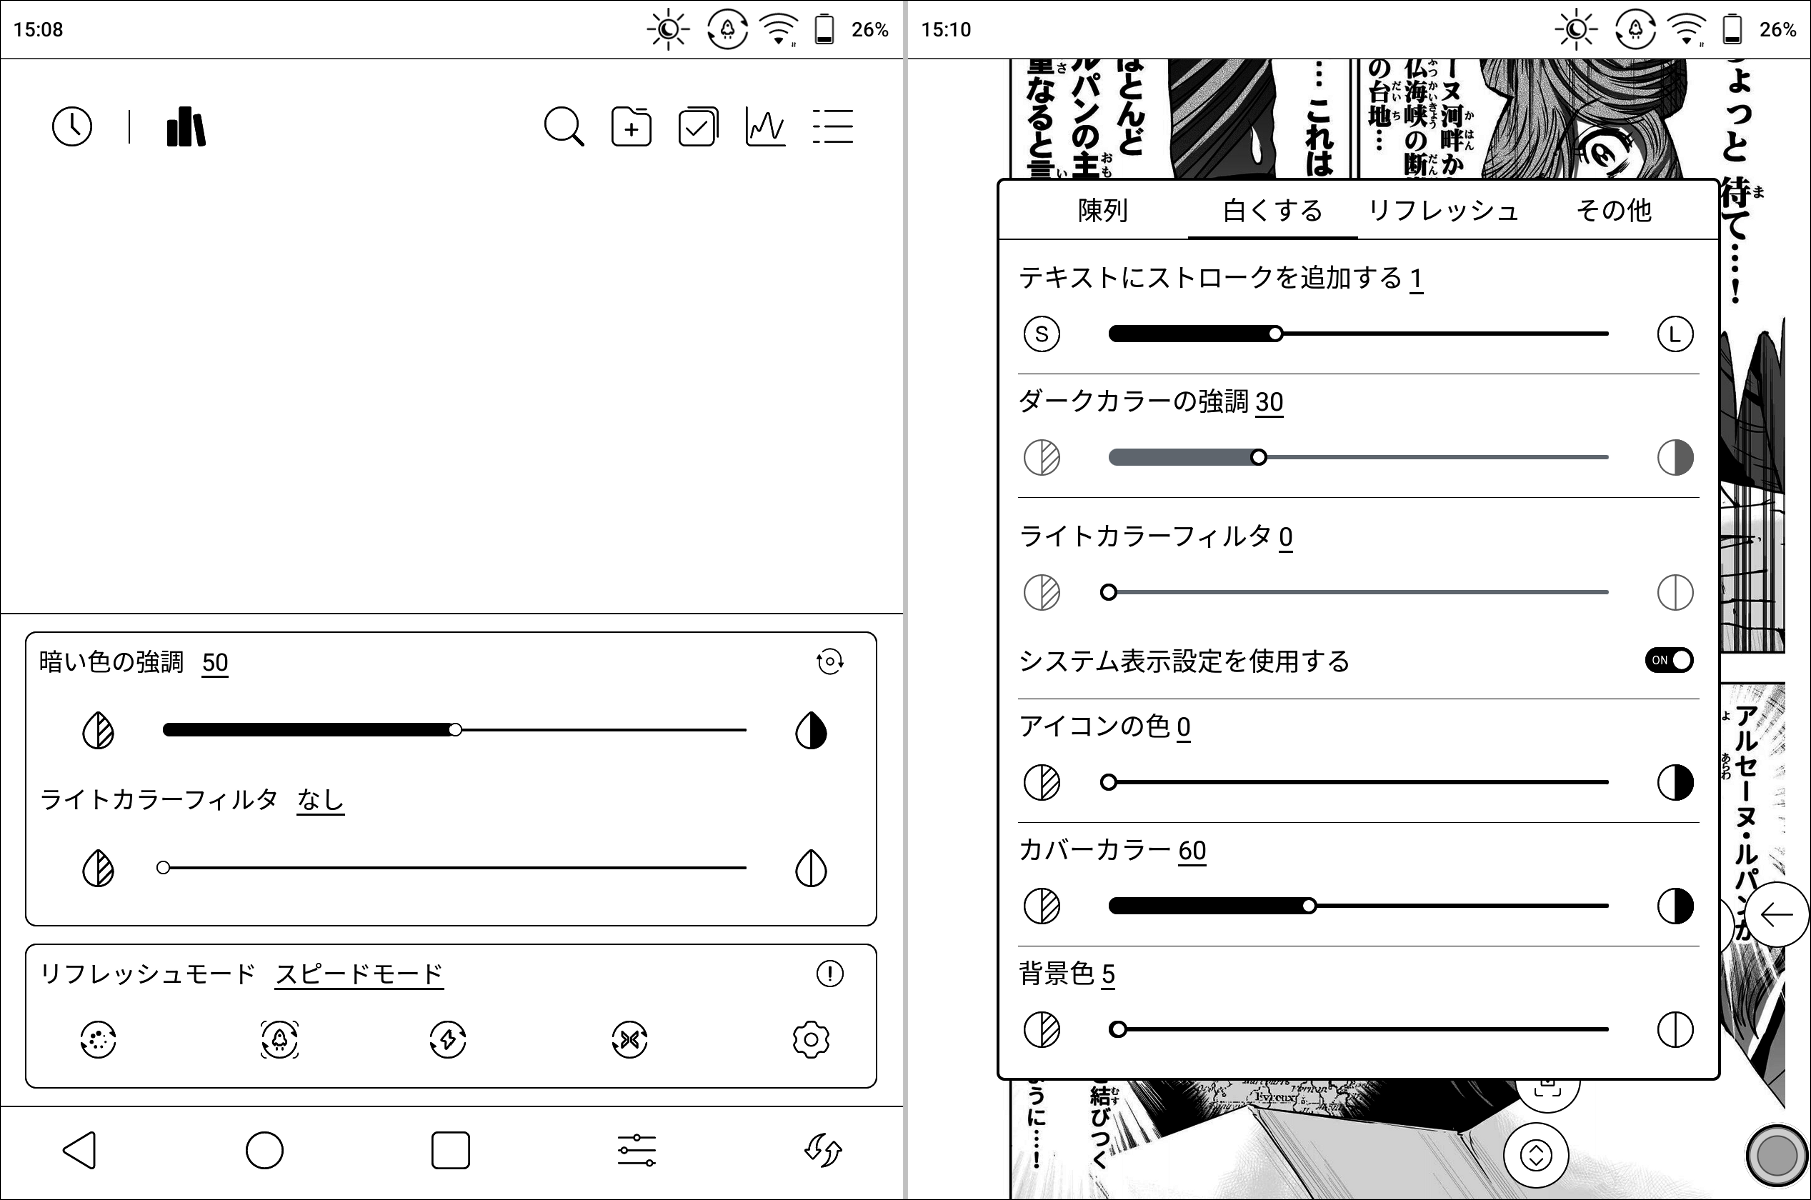This screenshot has width=1811, height=1200.
Task: Open the reading statistics icon
Action: (x=764, y=126)
